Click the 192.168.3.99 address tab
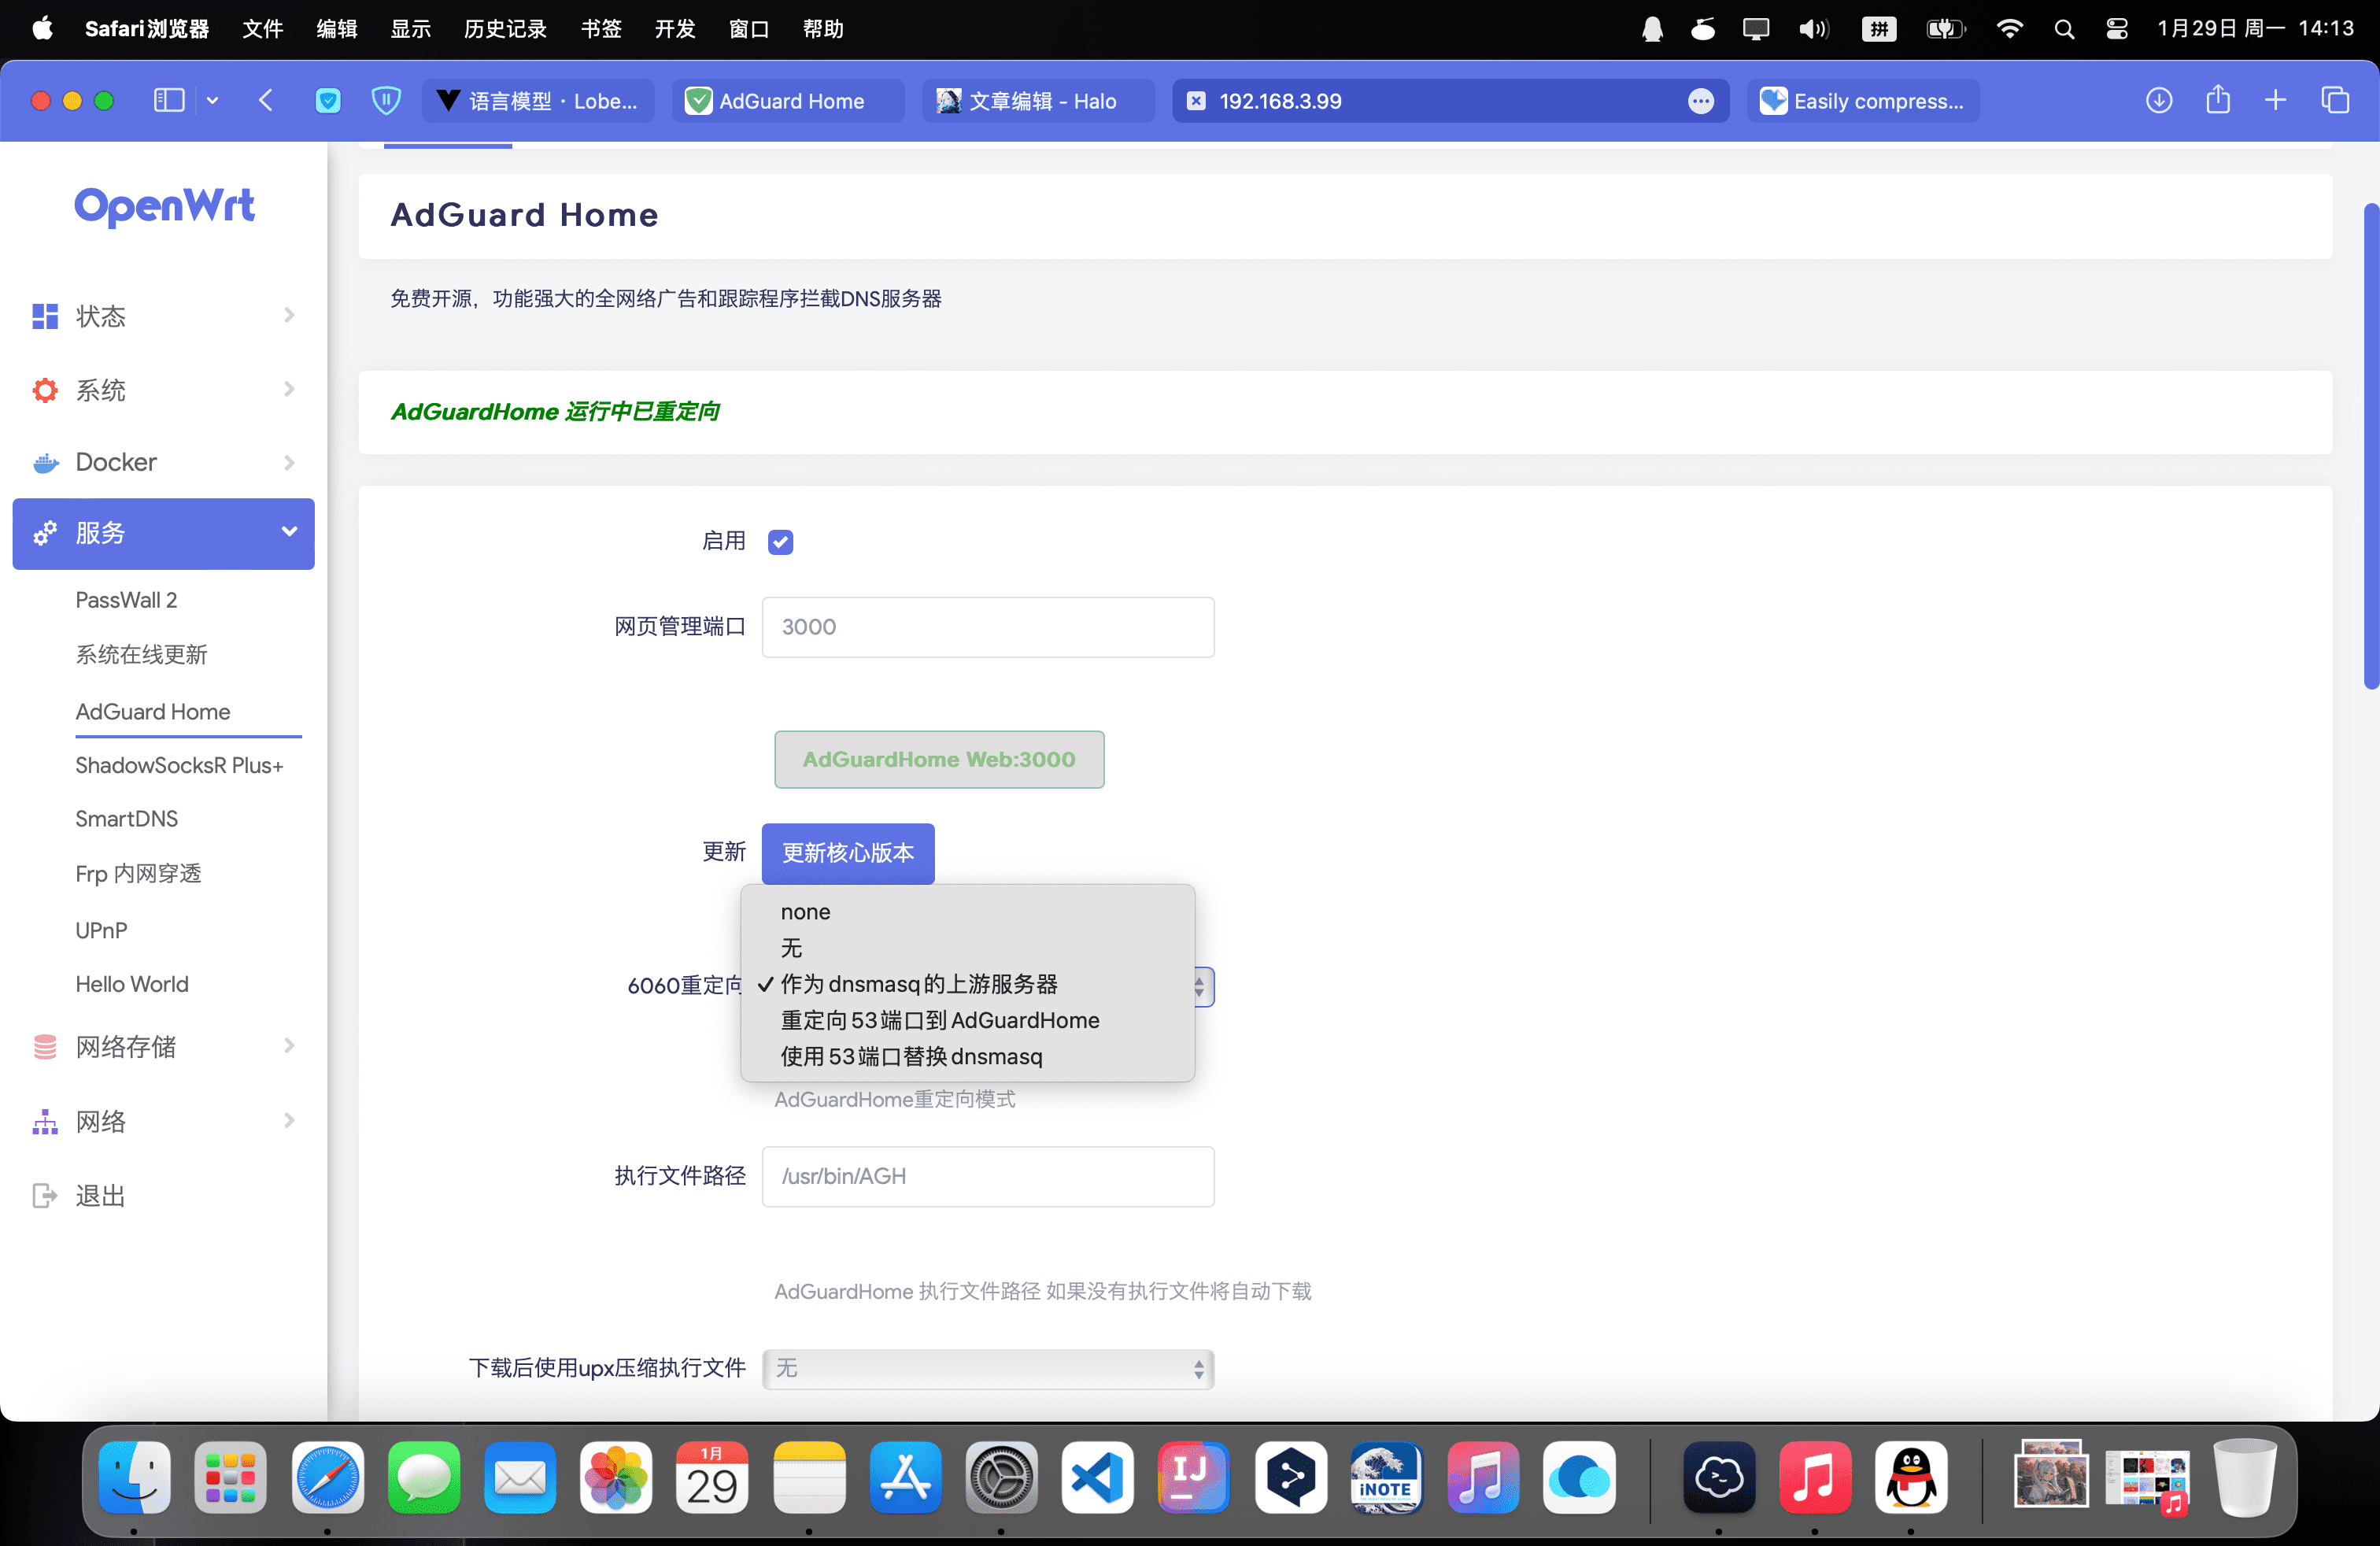 coord(1450,101)
